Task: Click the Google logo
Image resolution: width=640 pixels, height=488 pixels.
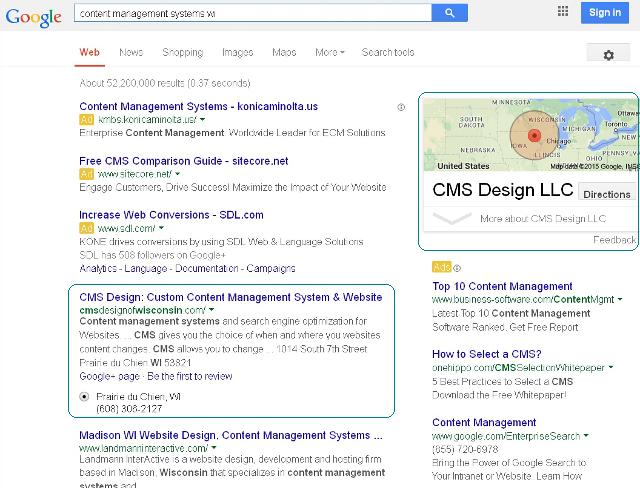Action: pos(33,17)
